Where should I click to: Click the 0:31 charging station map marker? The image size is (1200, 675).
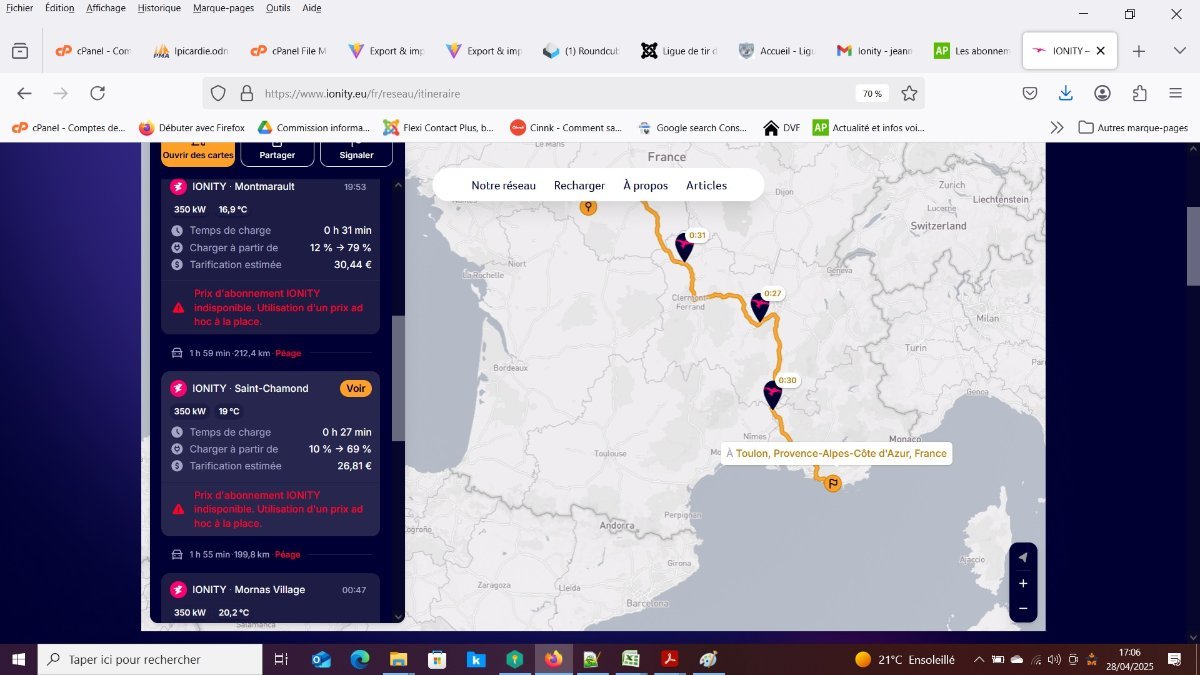point(684,246)
